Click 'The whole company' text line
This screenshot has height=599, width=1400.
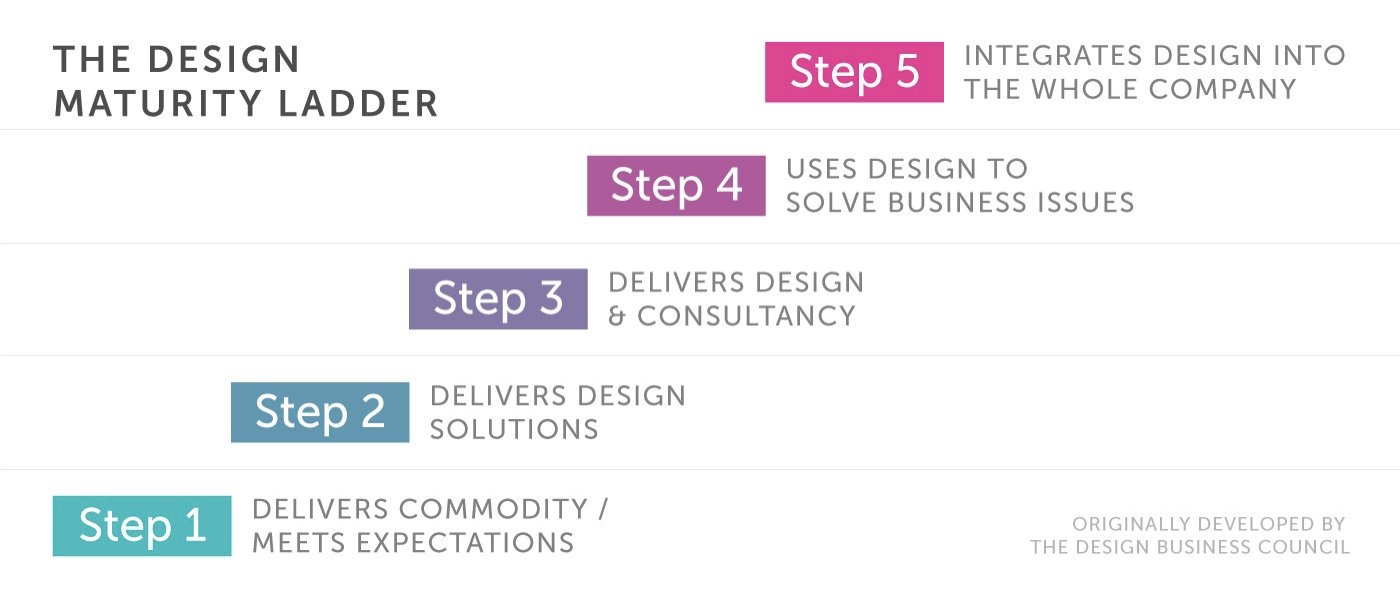pos(1130,89)
